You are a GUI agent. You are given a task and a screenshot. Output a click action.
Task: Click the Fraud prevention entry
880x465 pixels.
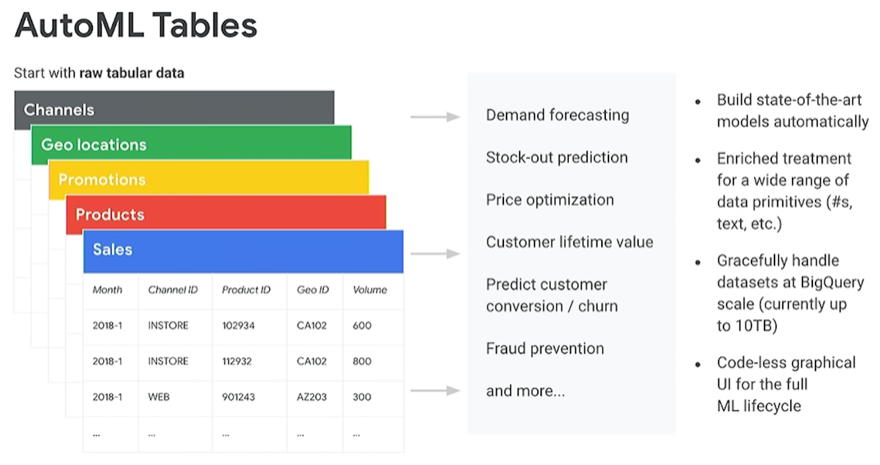545,348
